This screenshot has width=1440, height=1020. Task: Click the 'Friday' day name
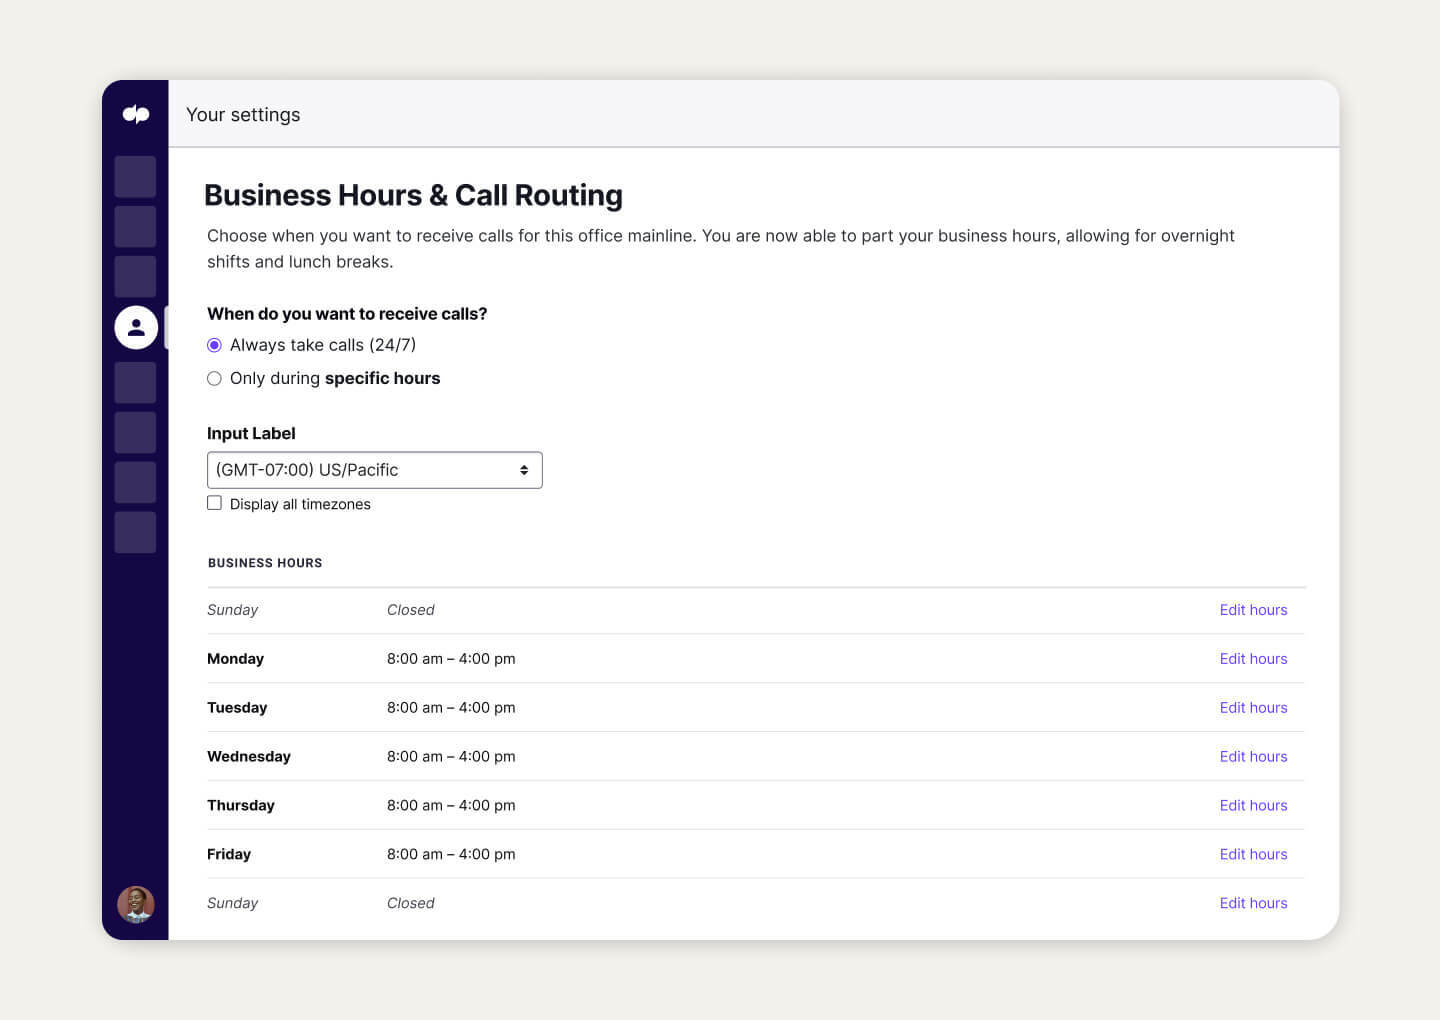click(229, 855)
